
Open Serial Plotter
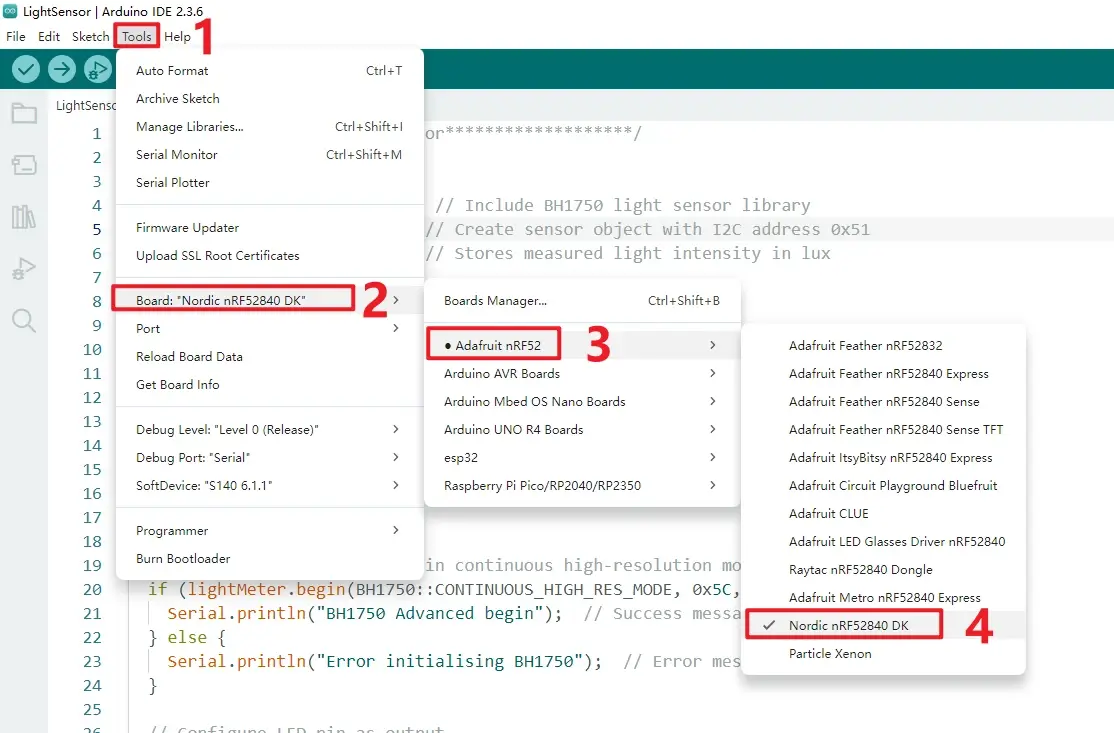click(270, 183)
